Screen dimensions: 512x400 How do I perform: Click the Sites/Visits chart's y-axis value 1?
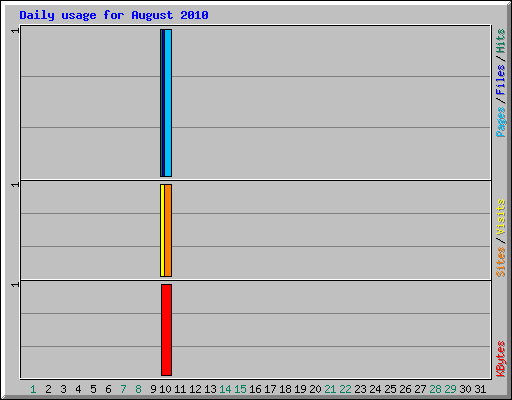pos(15,184)
